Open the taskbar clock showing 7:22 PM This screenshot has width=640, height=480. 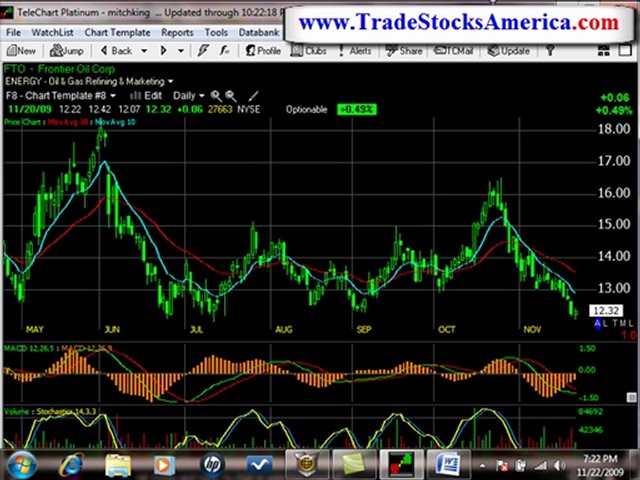pyautogui.click(x=600, y=465)
